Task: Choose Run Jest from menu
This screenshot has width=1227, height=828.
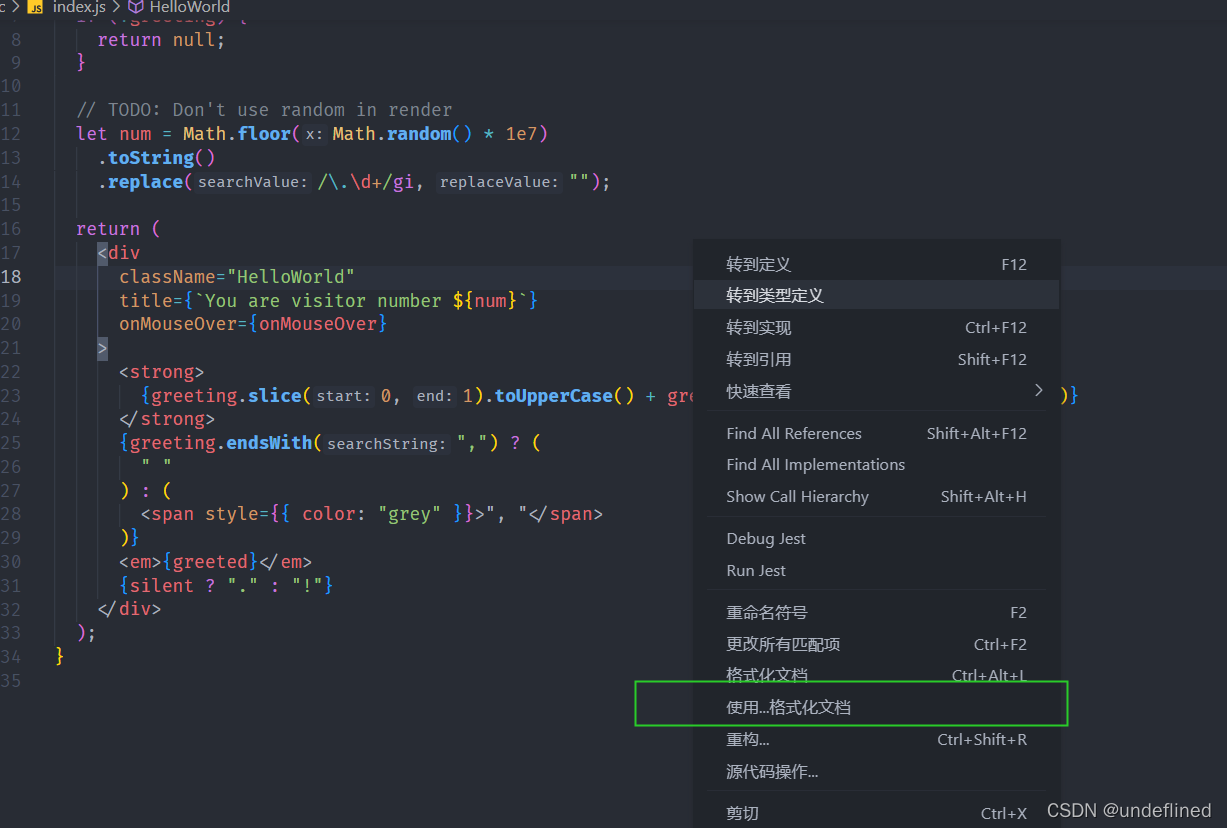Action: click(876, 570)
